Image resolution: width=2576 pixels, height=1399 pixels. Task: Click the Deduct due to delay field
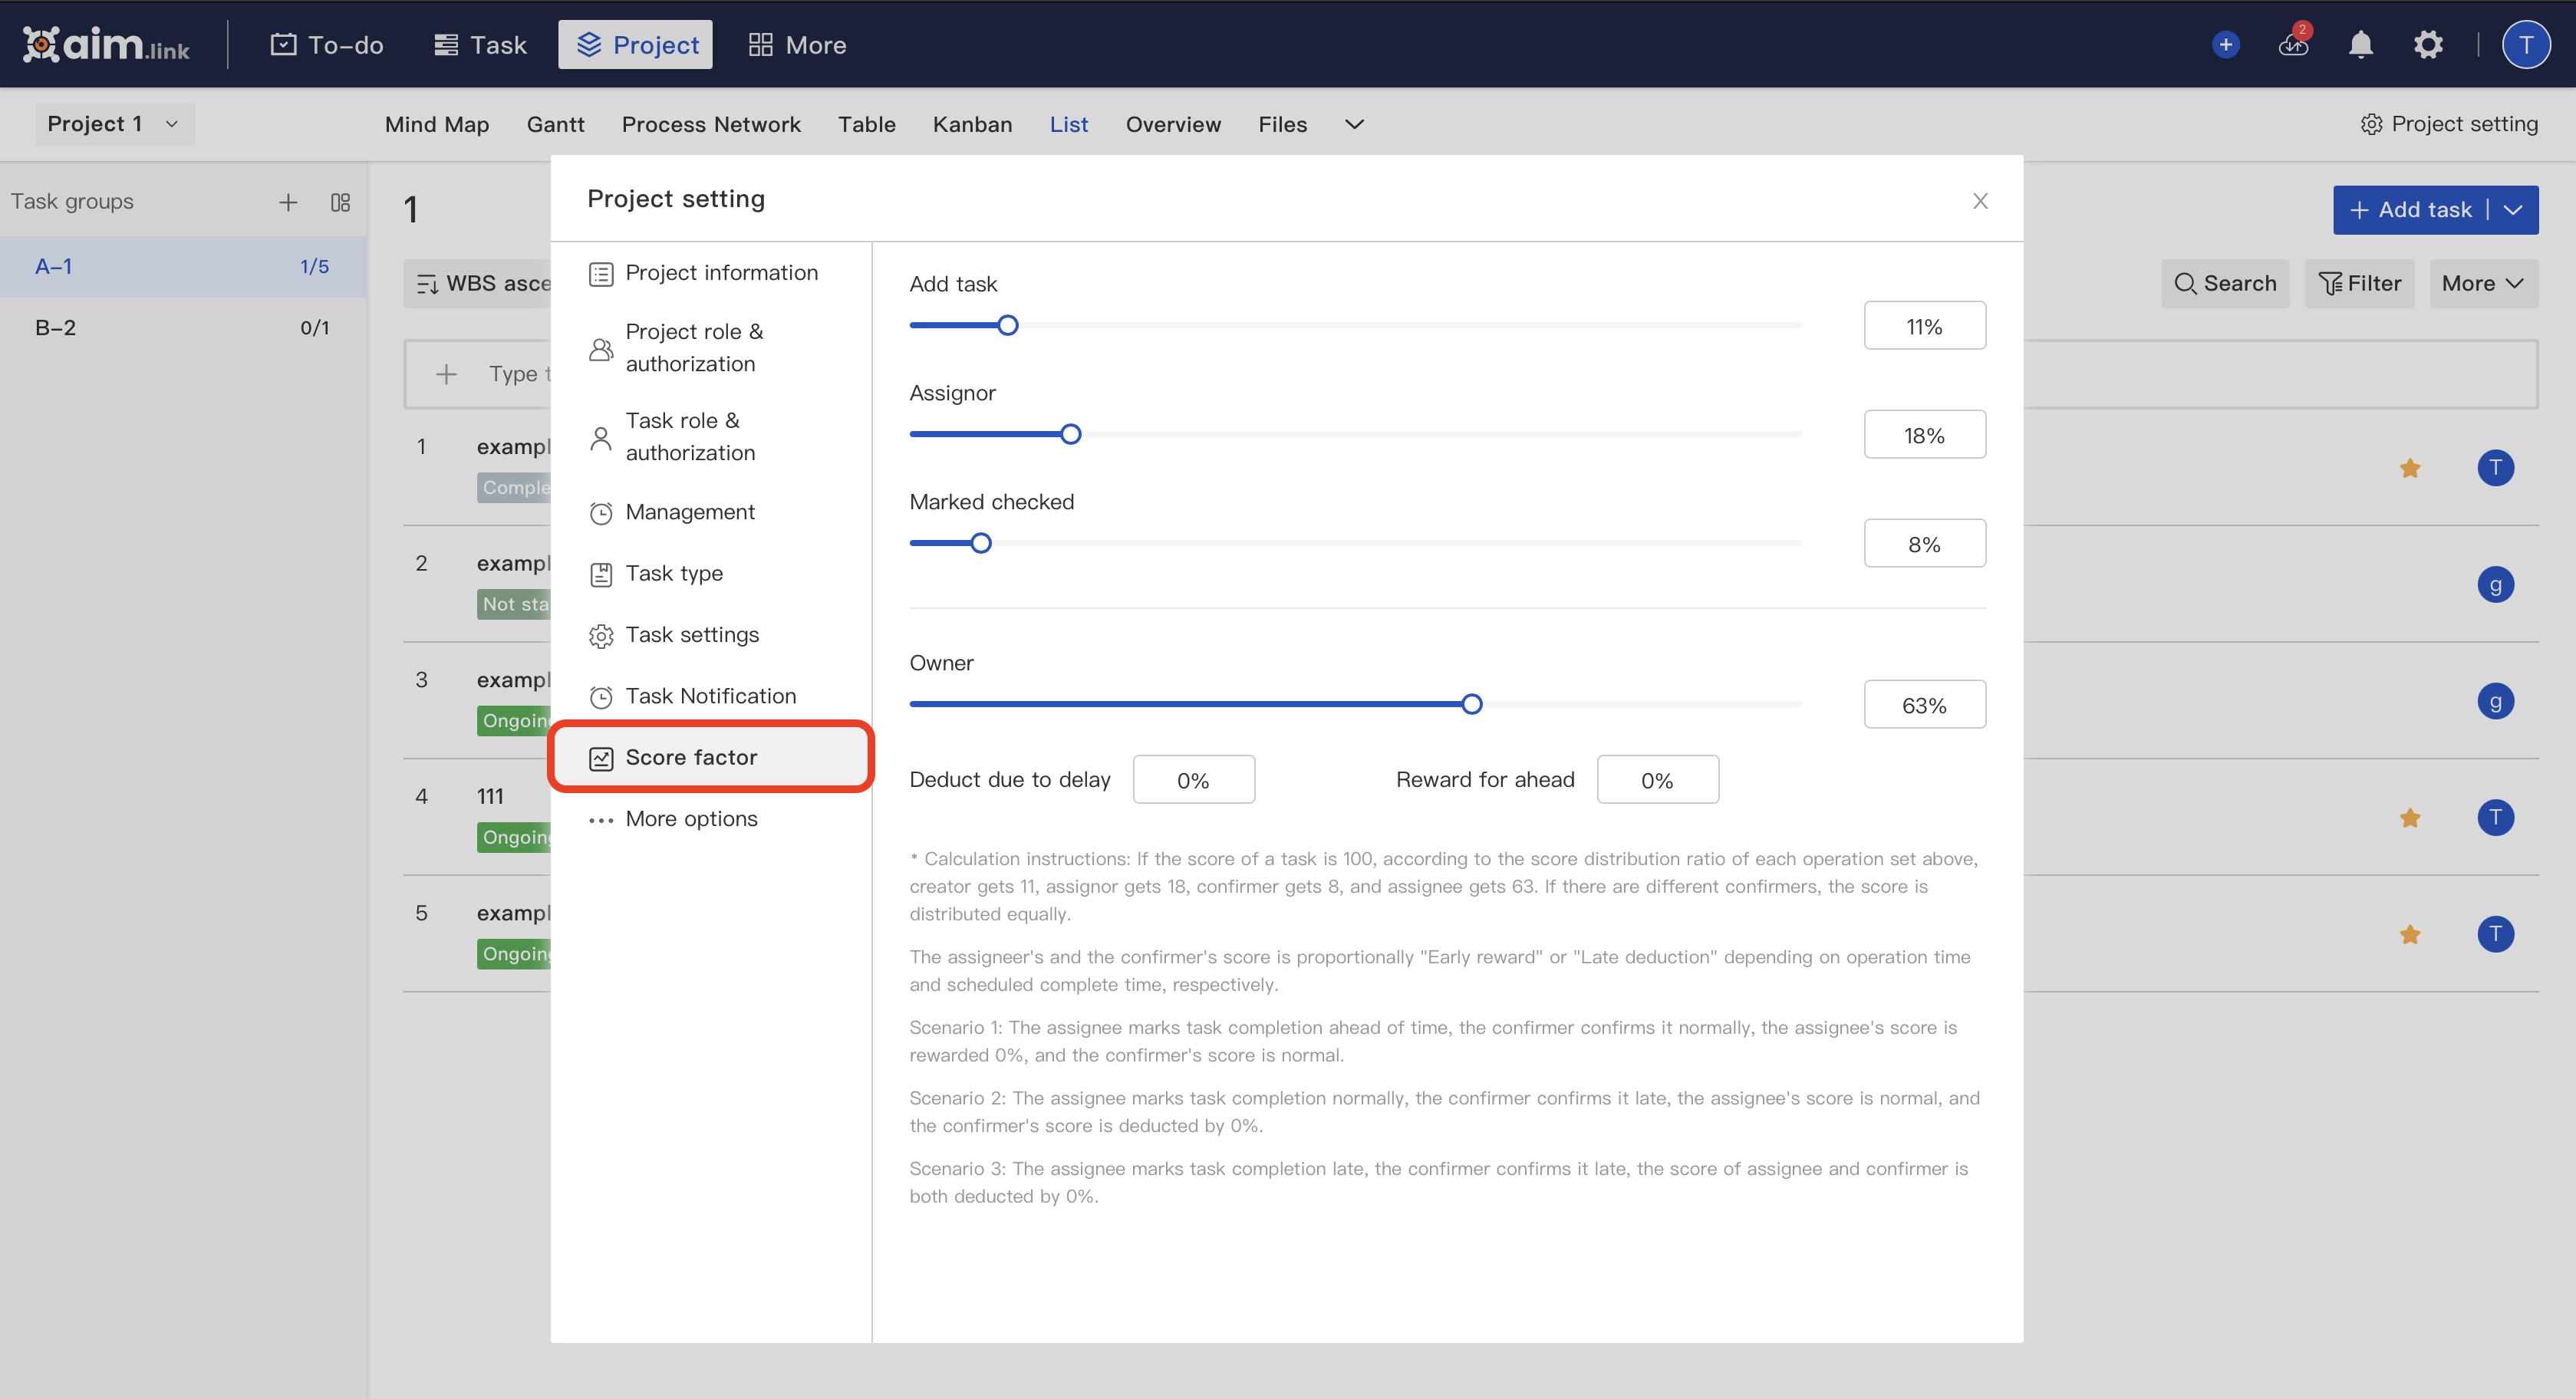(x=1193, y=780)
